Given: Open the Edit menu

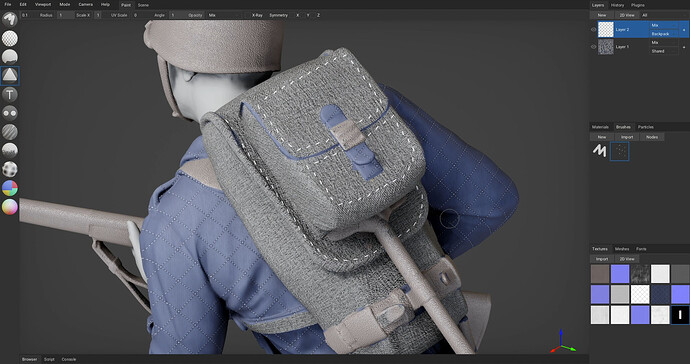Looking at the screenshot, I should point(23,4).
